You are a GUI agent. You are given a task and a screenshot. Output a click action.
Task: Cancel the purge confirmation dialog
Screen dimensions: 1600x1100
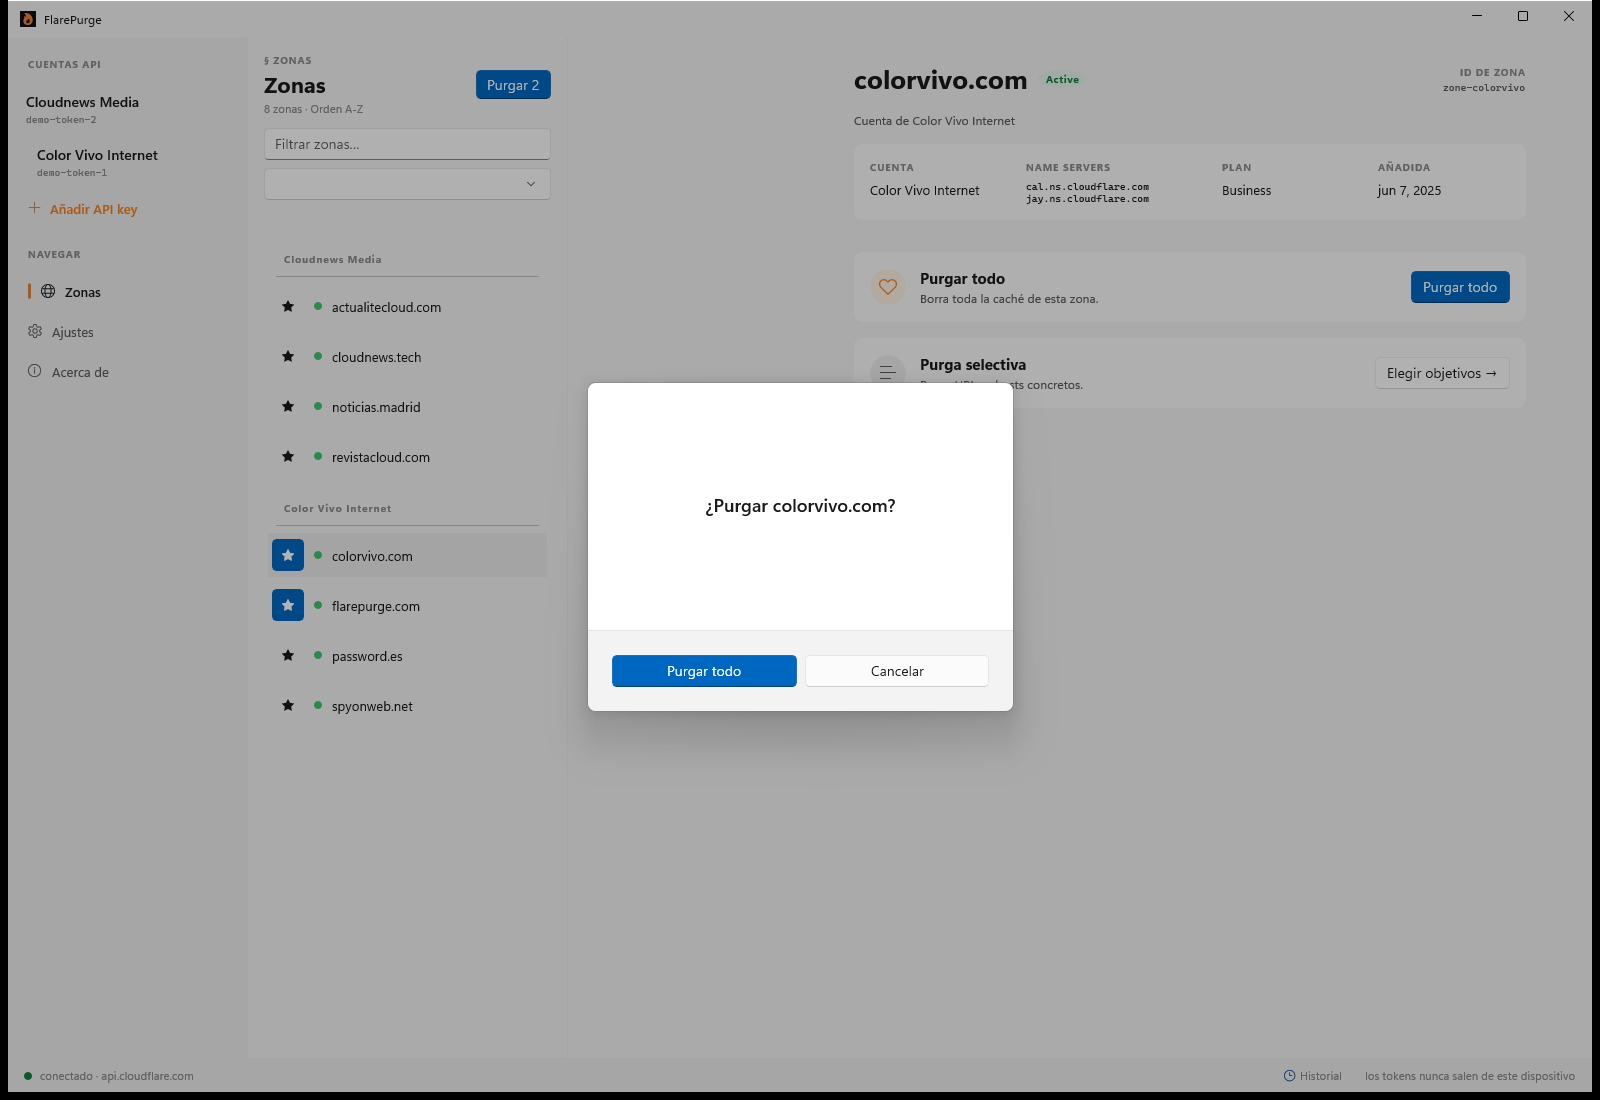(897, 671)
